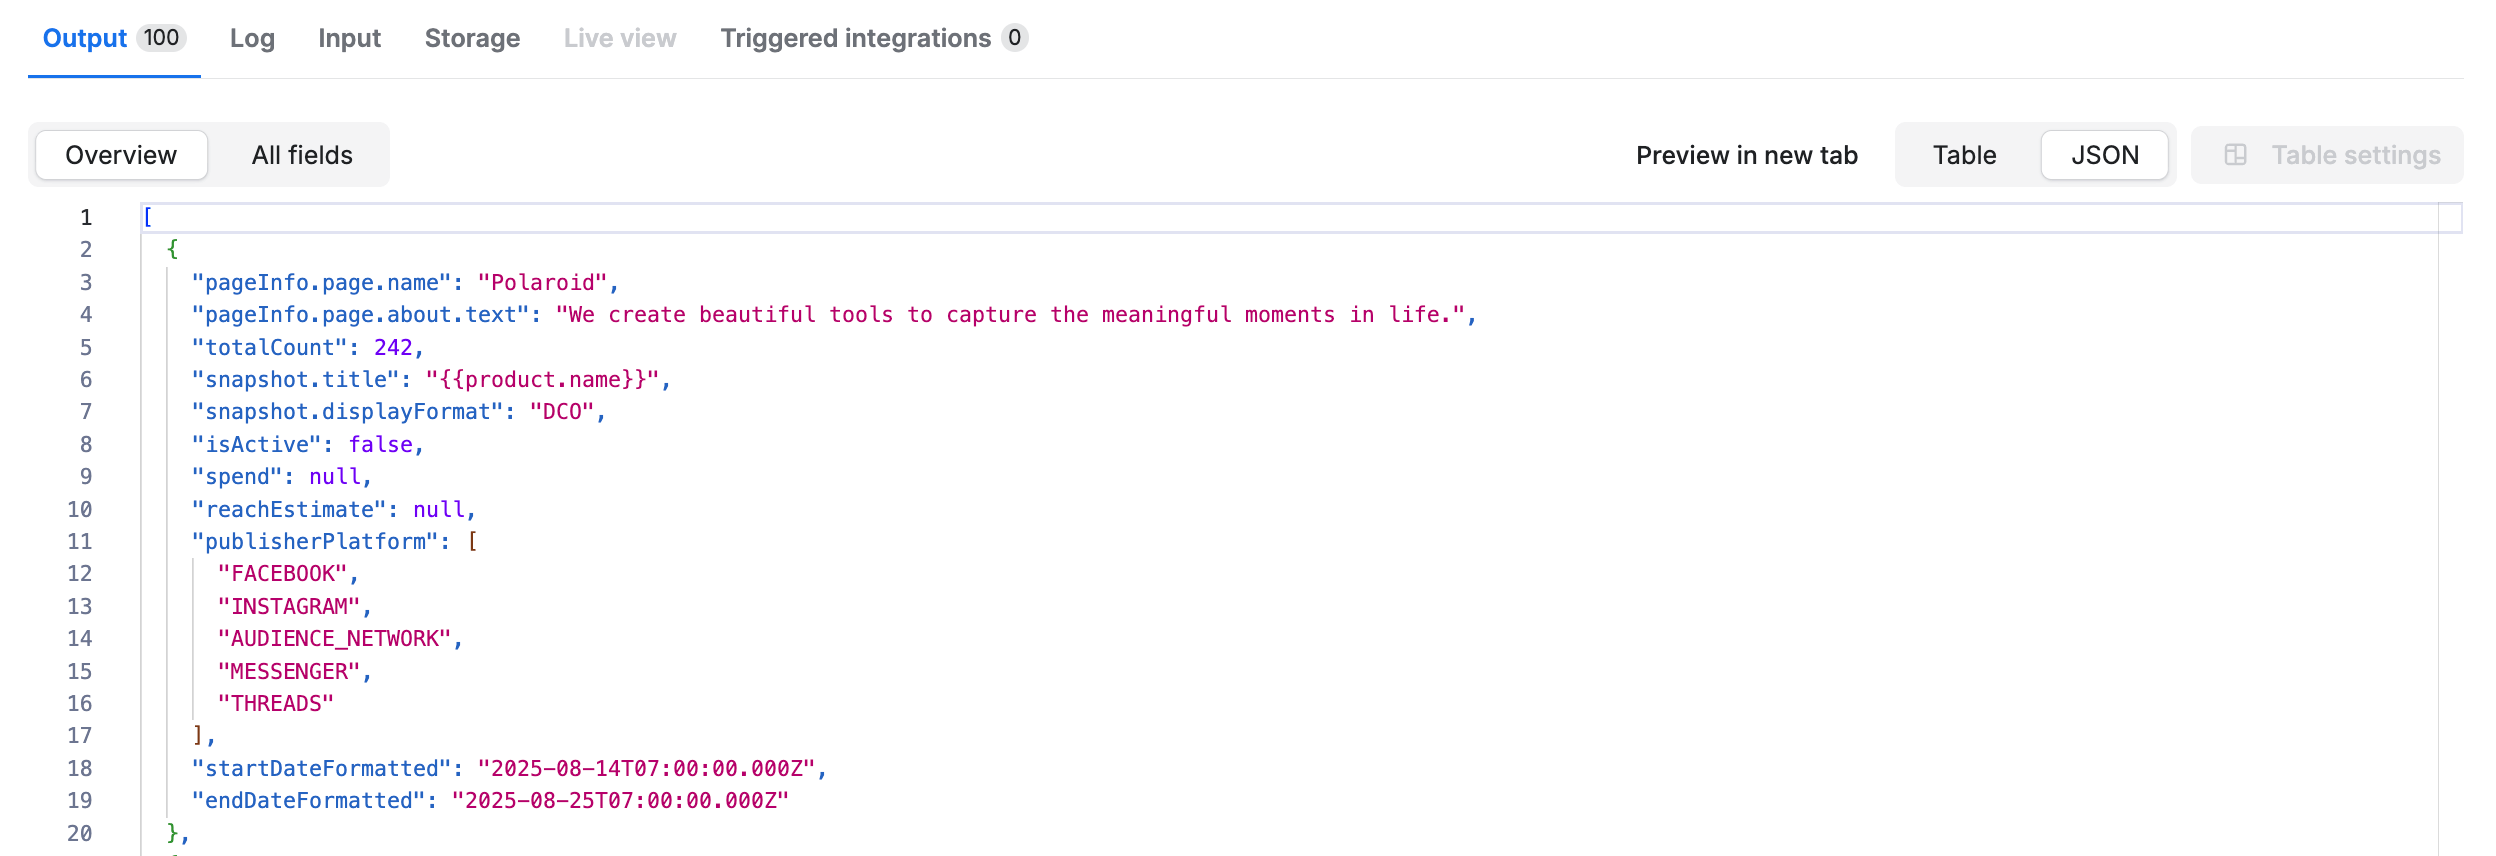Click the "reachEstimate" key
The height and width of the screenshot is (856, 2496).
[x=289, y=510]
